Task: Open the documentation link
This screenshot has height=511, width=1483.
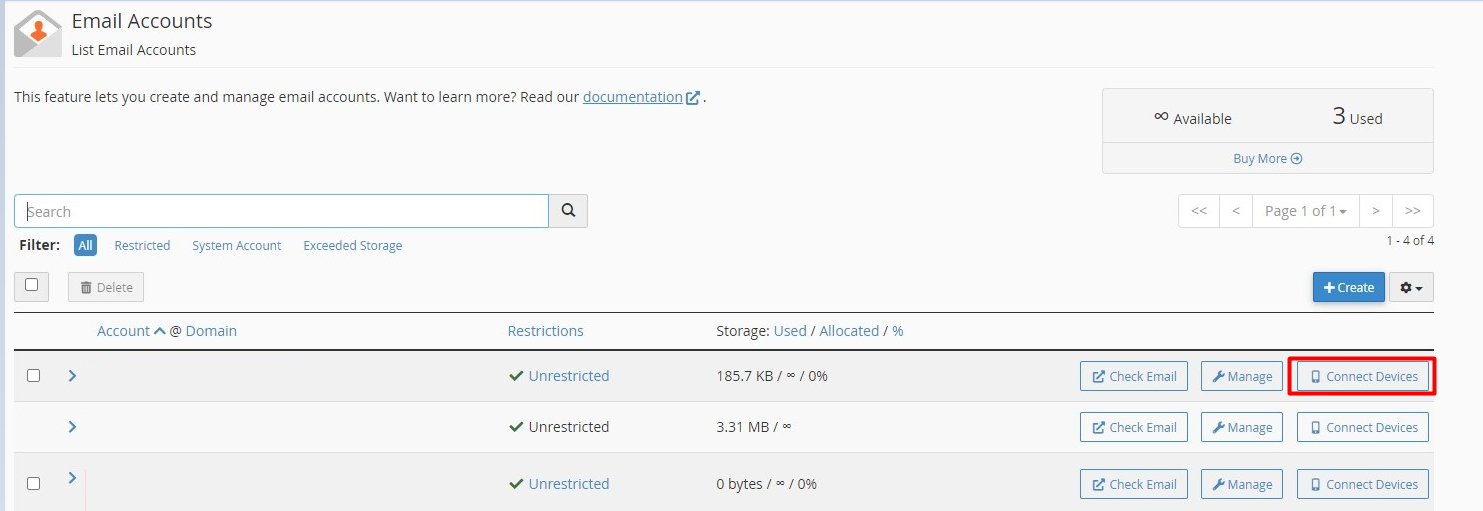Action: (x=633, y=97)
